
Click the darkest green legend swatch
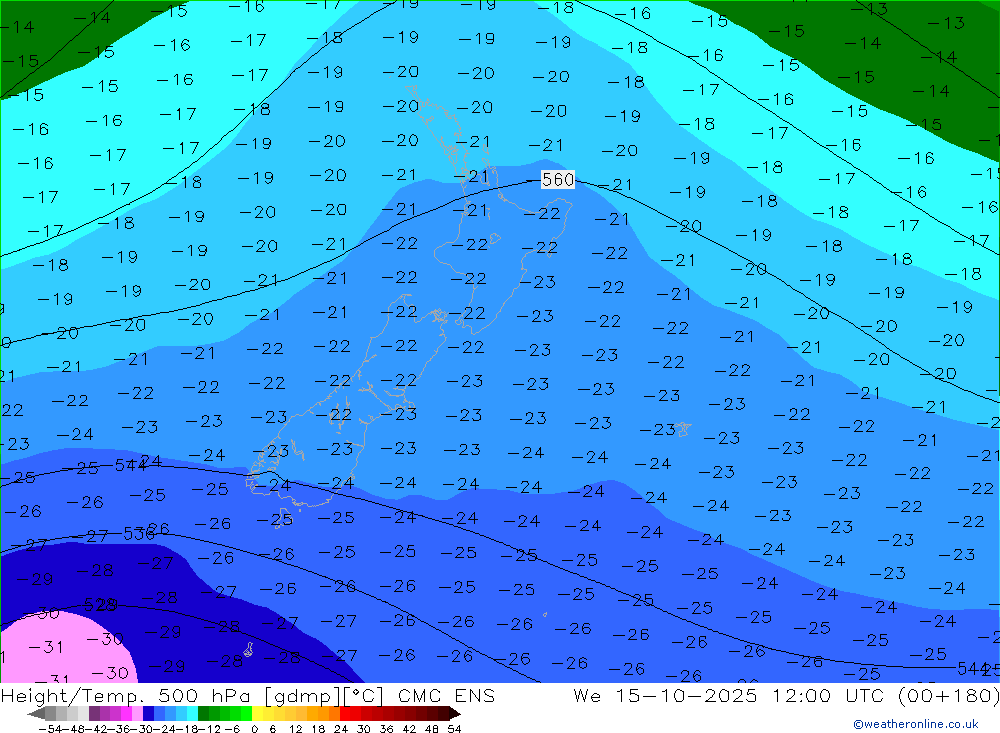(203, 713)
